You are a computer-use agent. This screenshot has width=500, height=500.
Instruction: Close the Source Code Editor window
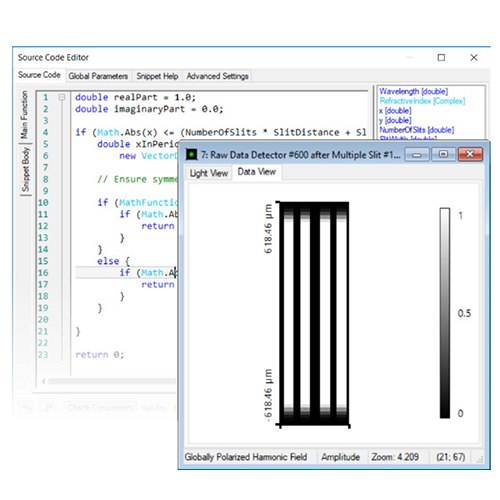tap(474, 58)
